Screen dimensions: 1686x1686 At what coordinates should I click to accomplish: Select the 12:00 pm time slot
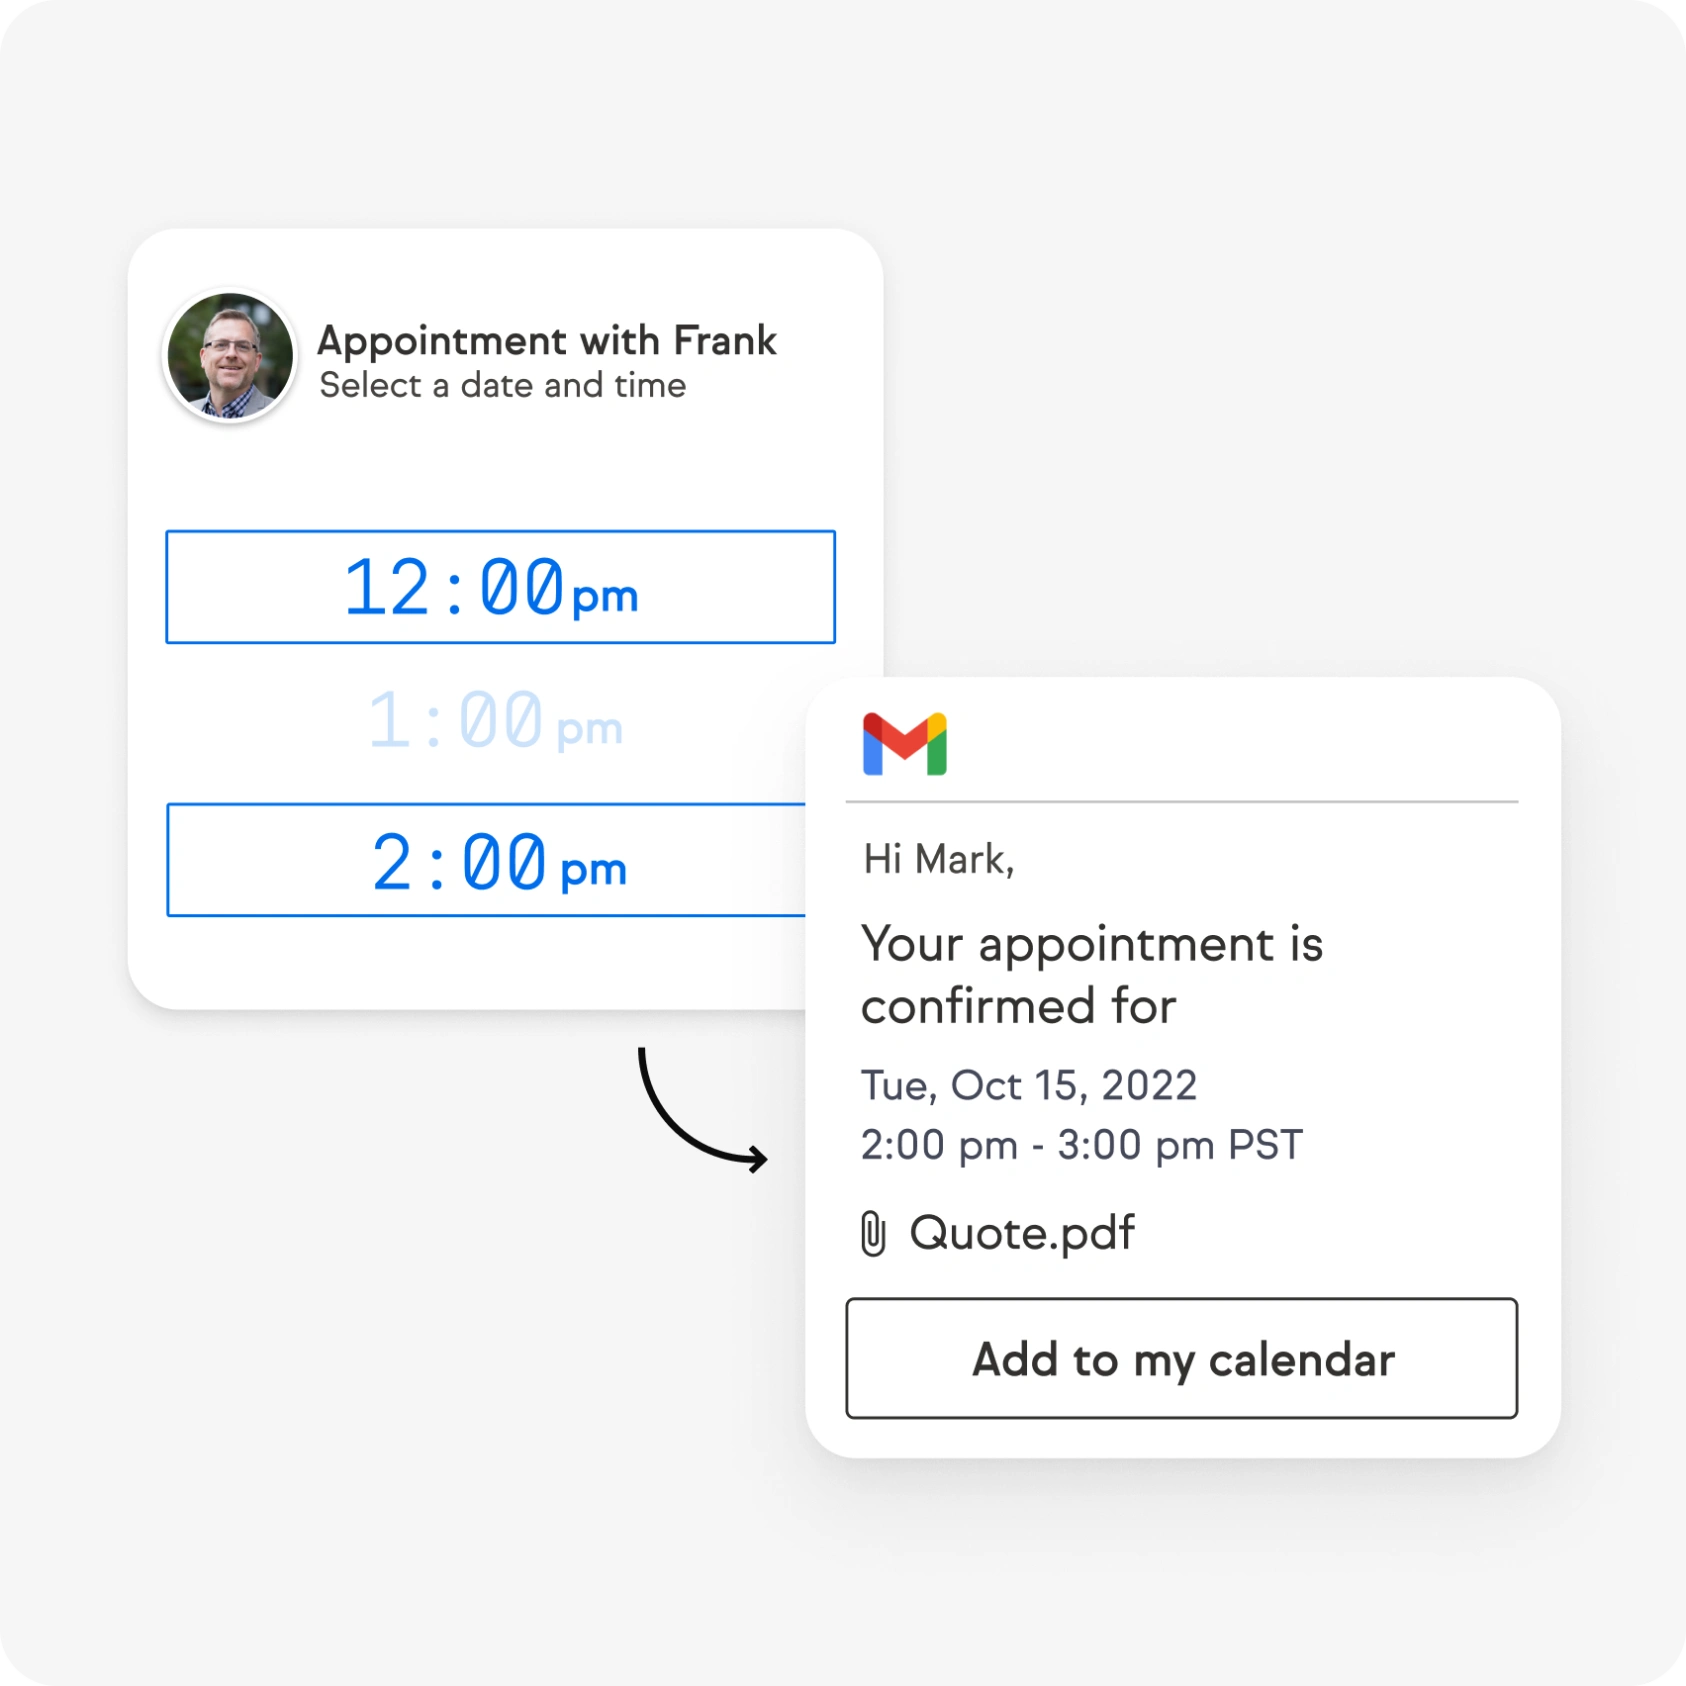[x=500, y=587]
